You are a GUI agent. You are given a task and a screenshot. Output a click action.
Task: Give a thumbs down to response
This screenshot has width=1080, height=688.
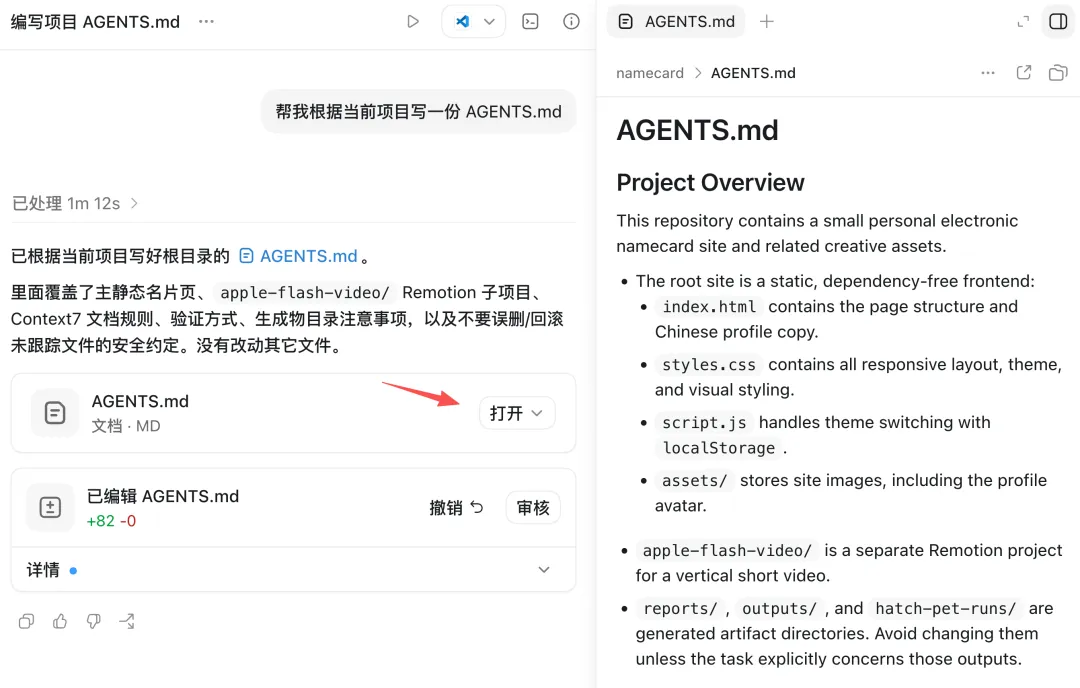(94, 621)
